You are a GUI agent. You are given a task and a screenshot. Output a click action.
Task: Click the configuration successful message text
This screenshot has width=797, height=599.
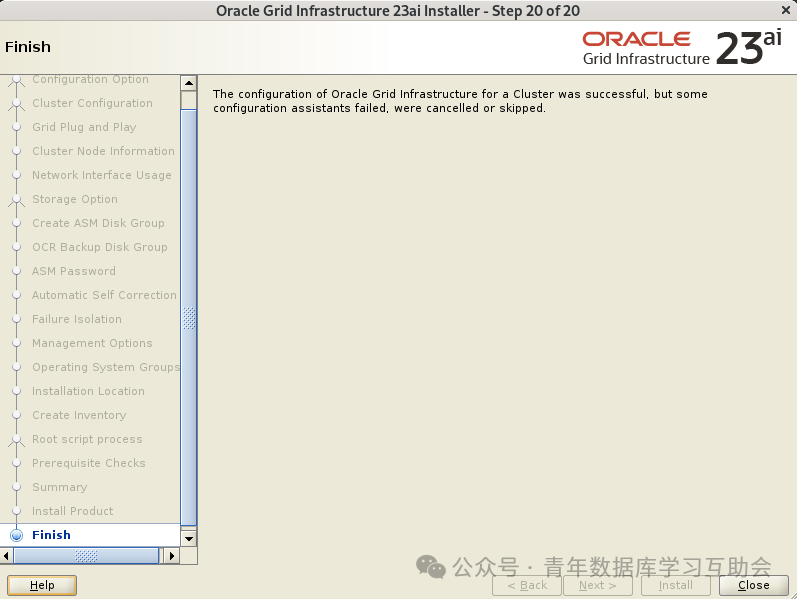click(x=460, y=101)
